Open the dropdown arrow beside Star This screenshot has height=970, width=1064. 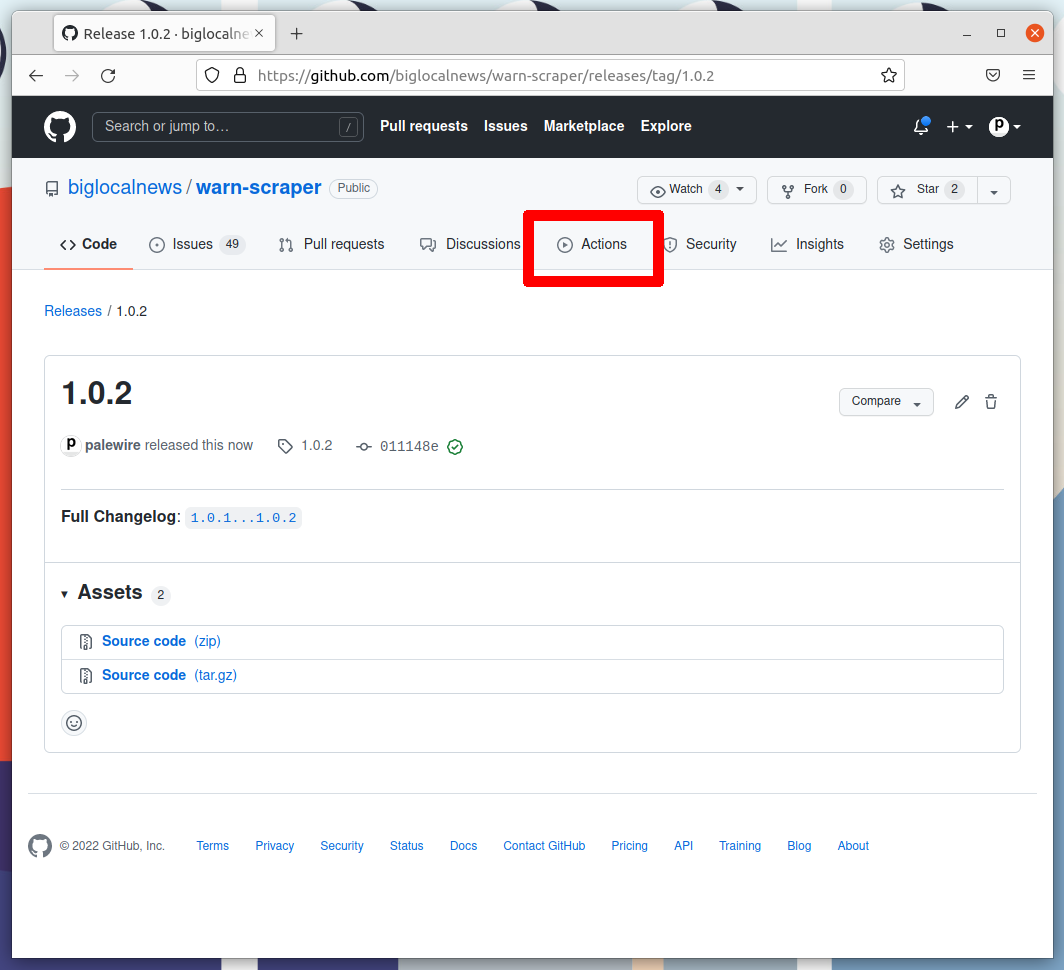[x=993, y=191]
